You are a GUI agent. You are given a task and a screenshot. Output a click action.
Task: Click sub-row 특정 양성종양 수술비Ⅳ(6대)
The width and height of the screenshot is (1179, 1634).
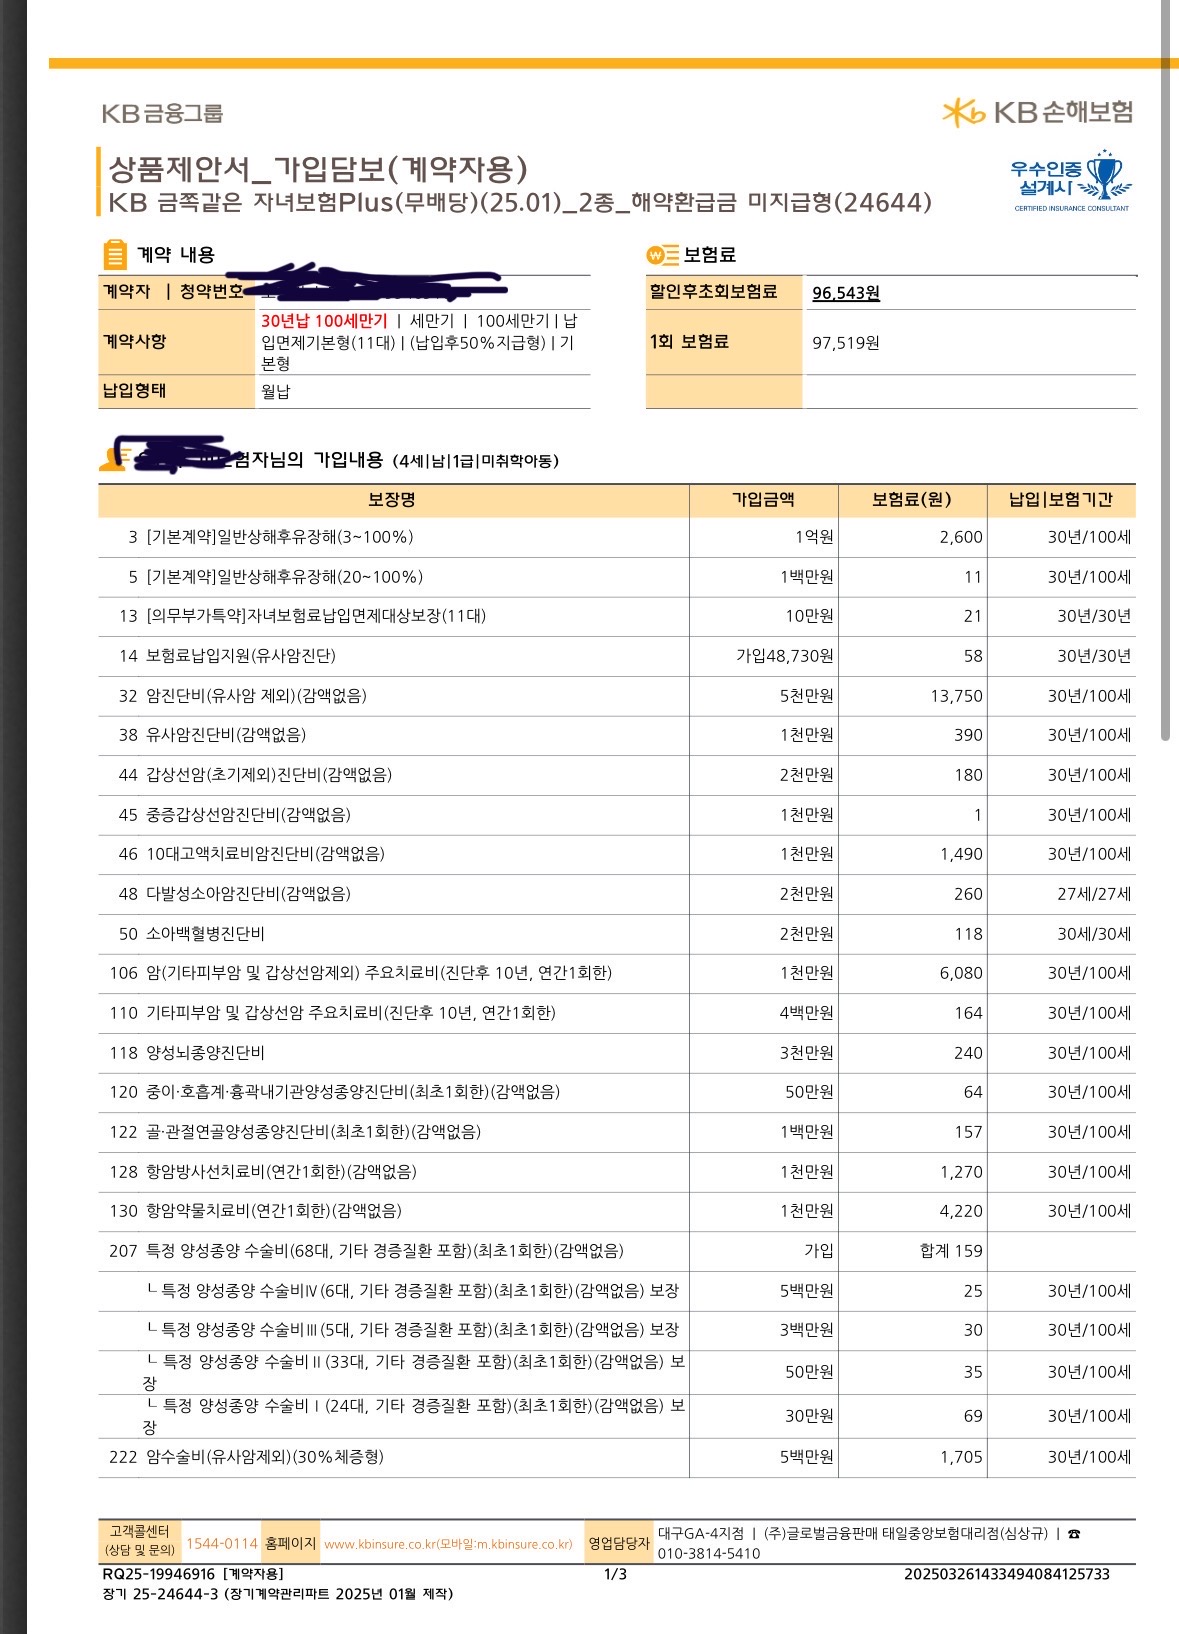(617, 1291)
